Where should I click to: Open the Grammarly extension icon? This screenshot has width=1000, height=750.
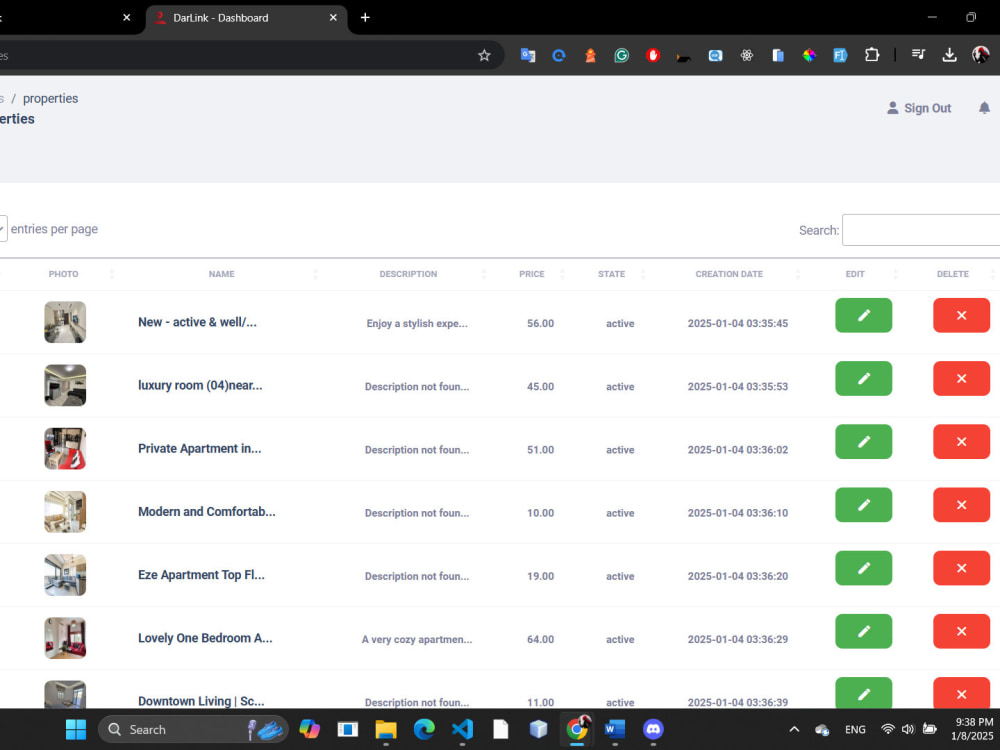point(621,55)
